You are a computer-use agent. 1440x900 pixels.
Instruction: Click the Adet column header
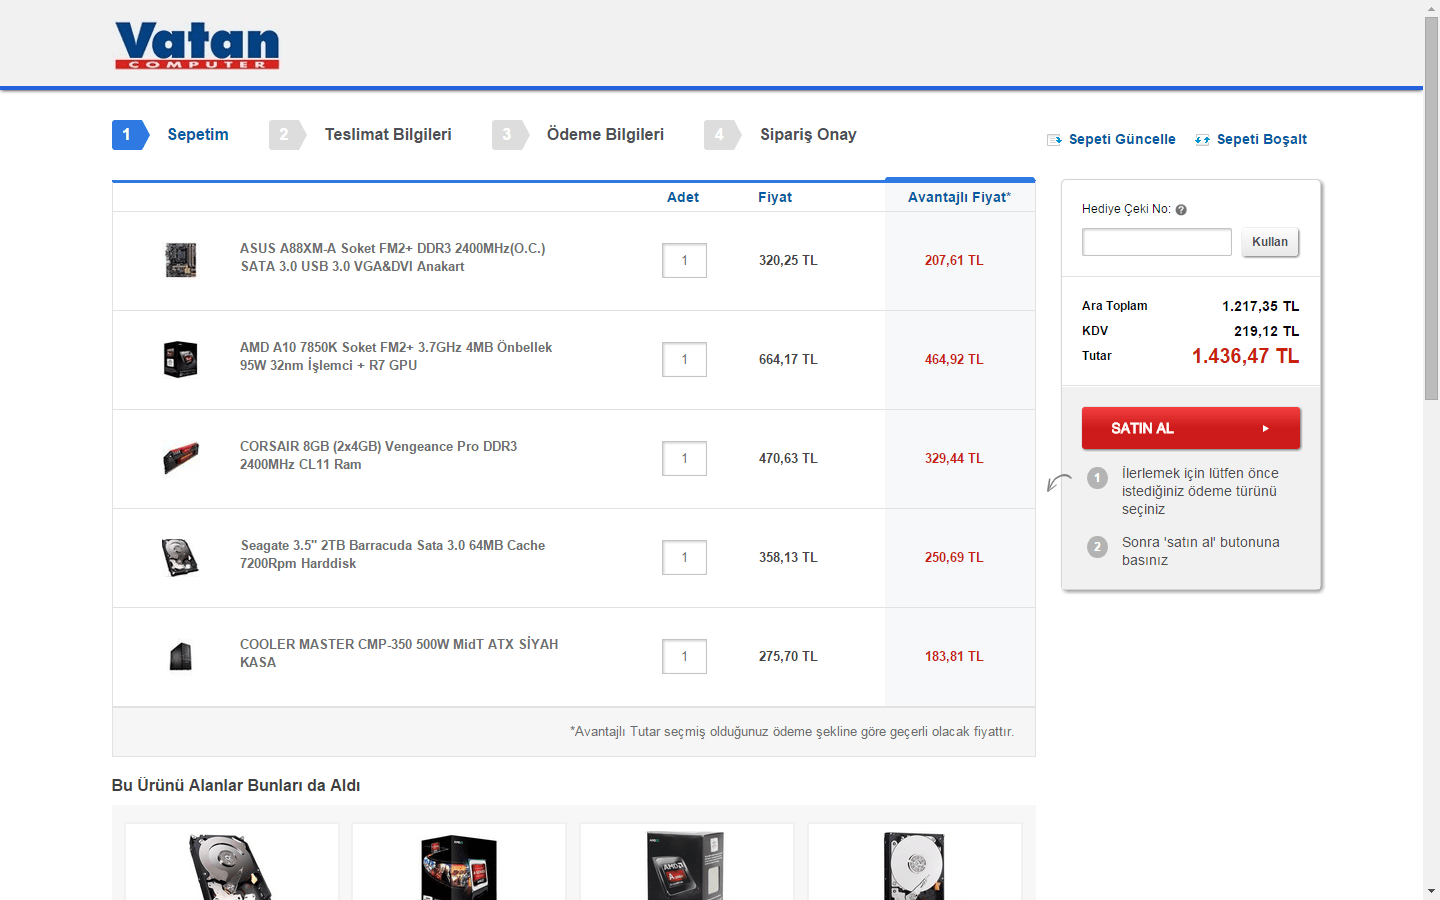click(683, 198)
